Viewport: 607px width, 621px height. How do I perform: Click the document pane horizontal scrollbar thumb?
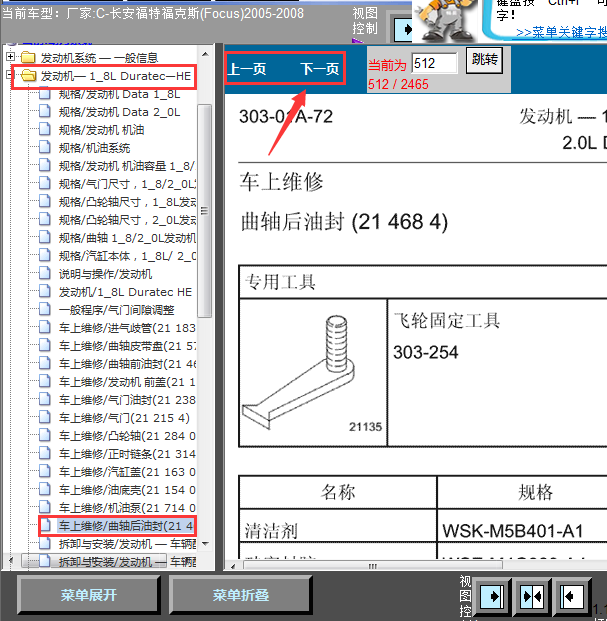[x=373, y=566]
